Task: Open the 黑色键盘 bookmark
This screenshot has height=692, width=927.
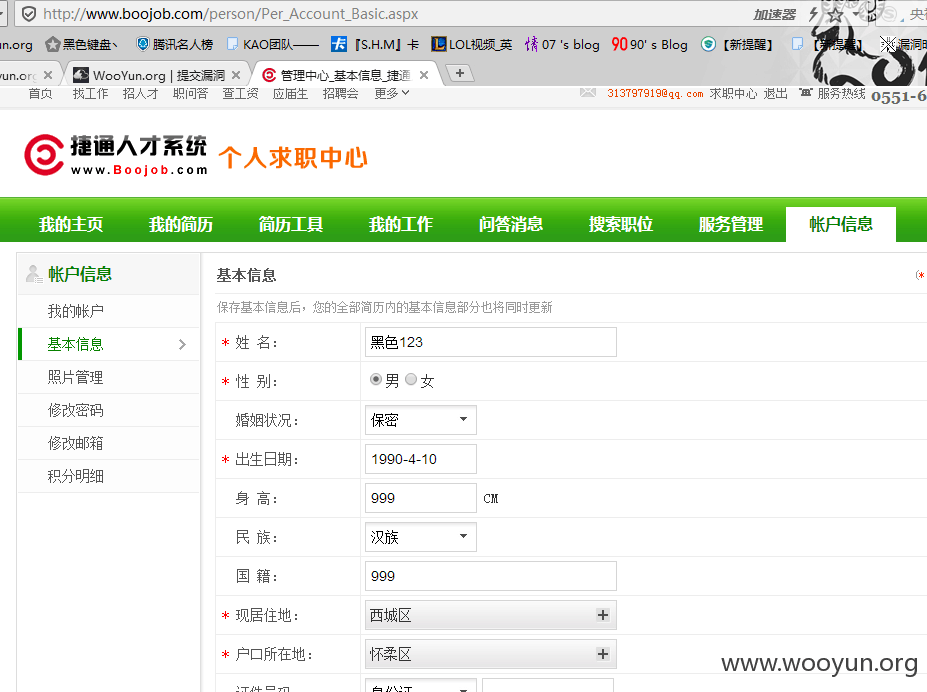Action: tap(82, 44)
